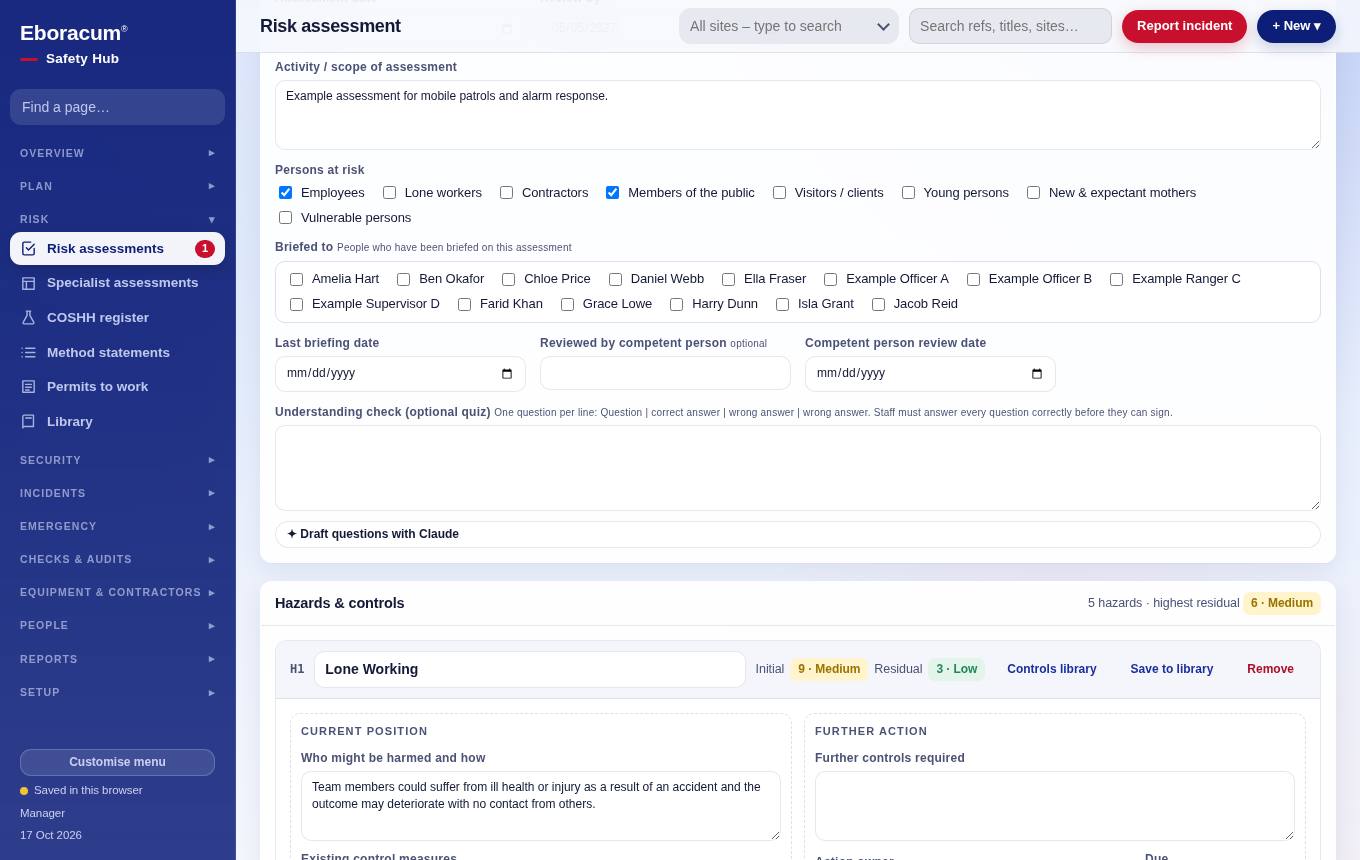Click the Lone Working hazard title field
This screenshot has width=1360, height=860.
tap(530, 669)
